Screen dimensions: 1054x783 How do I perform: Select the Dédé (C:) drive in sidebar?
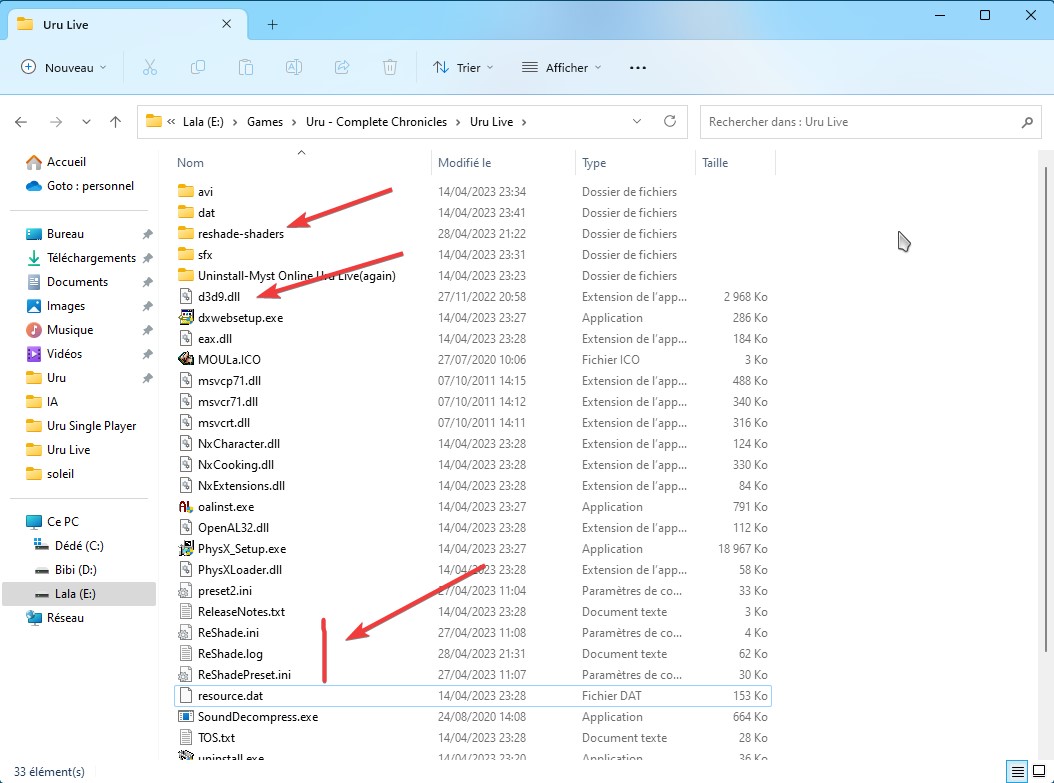click(79, 546)
